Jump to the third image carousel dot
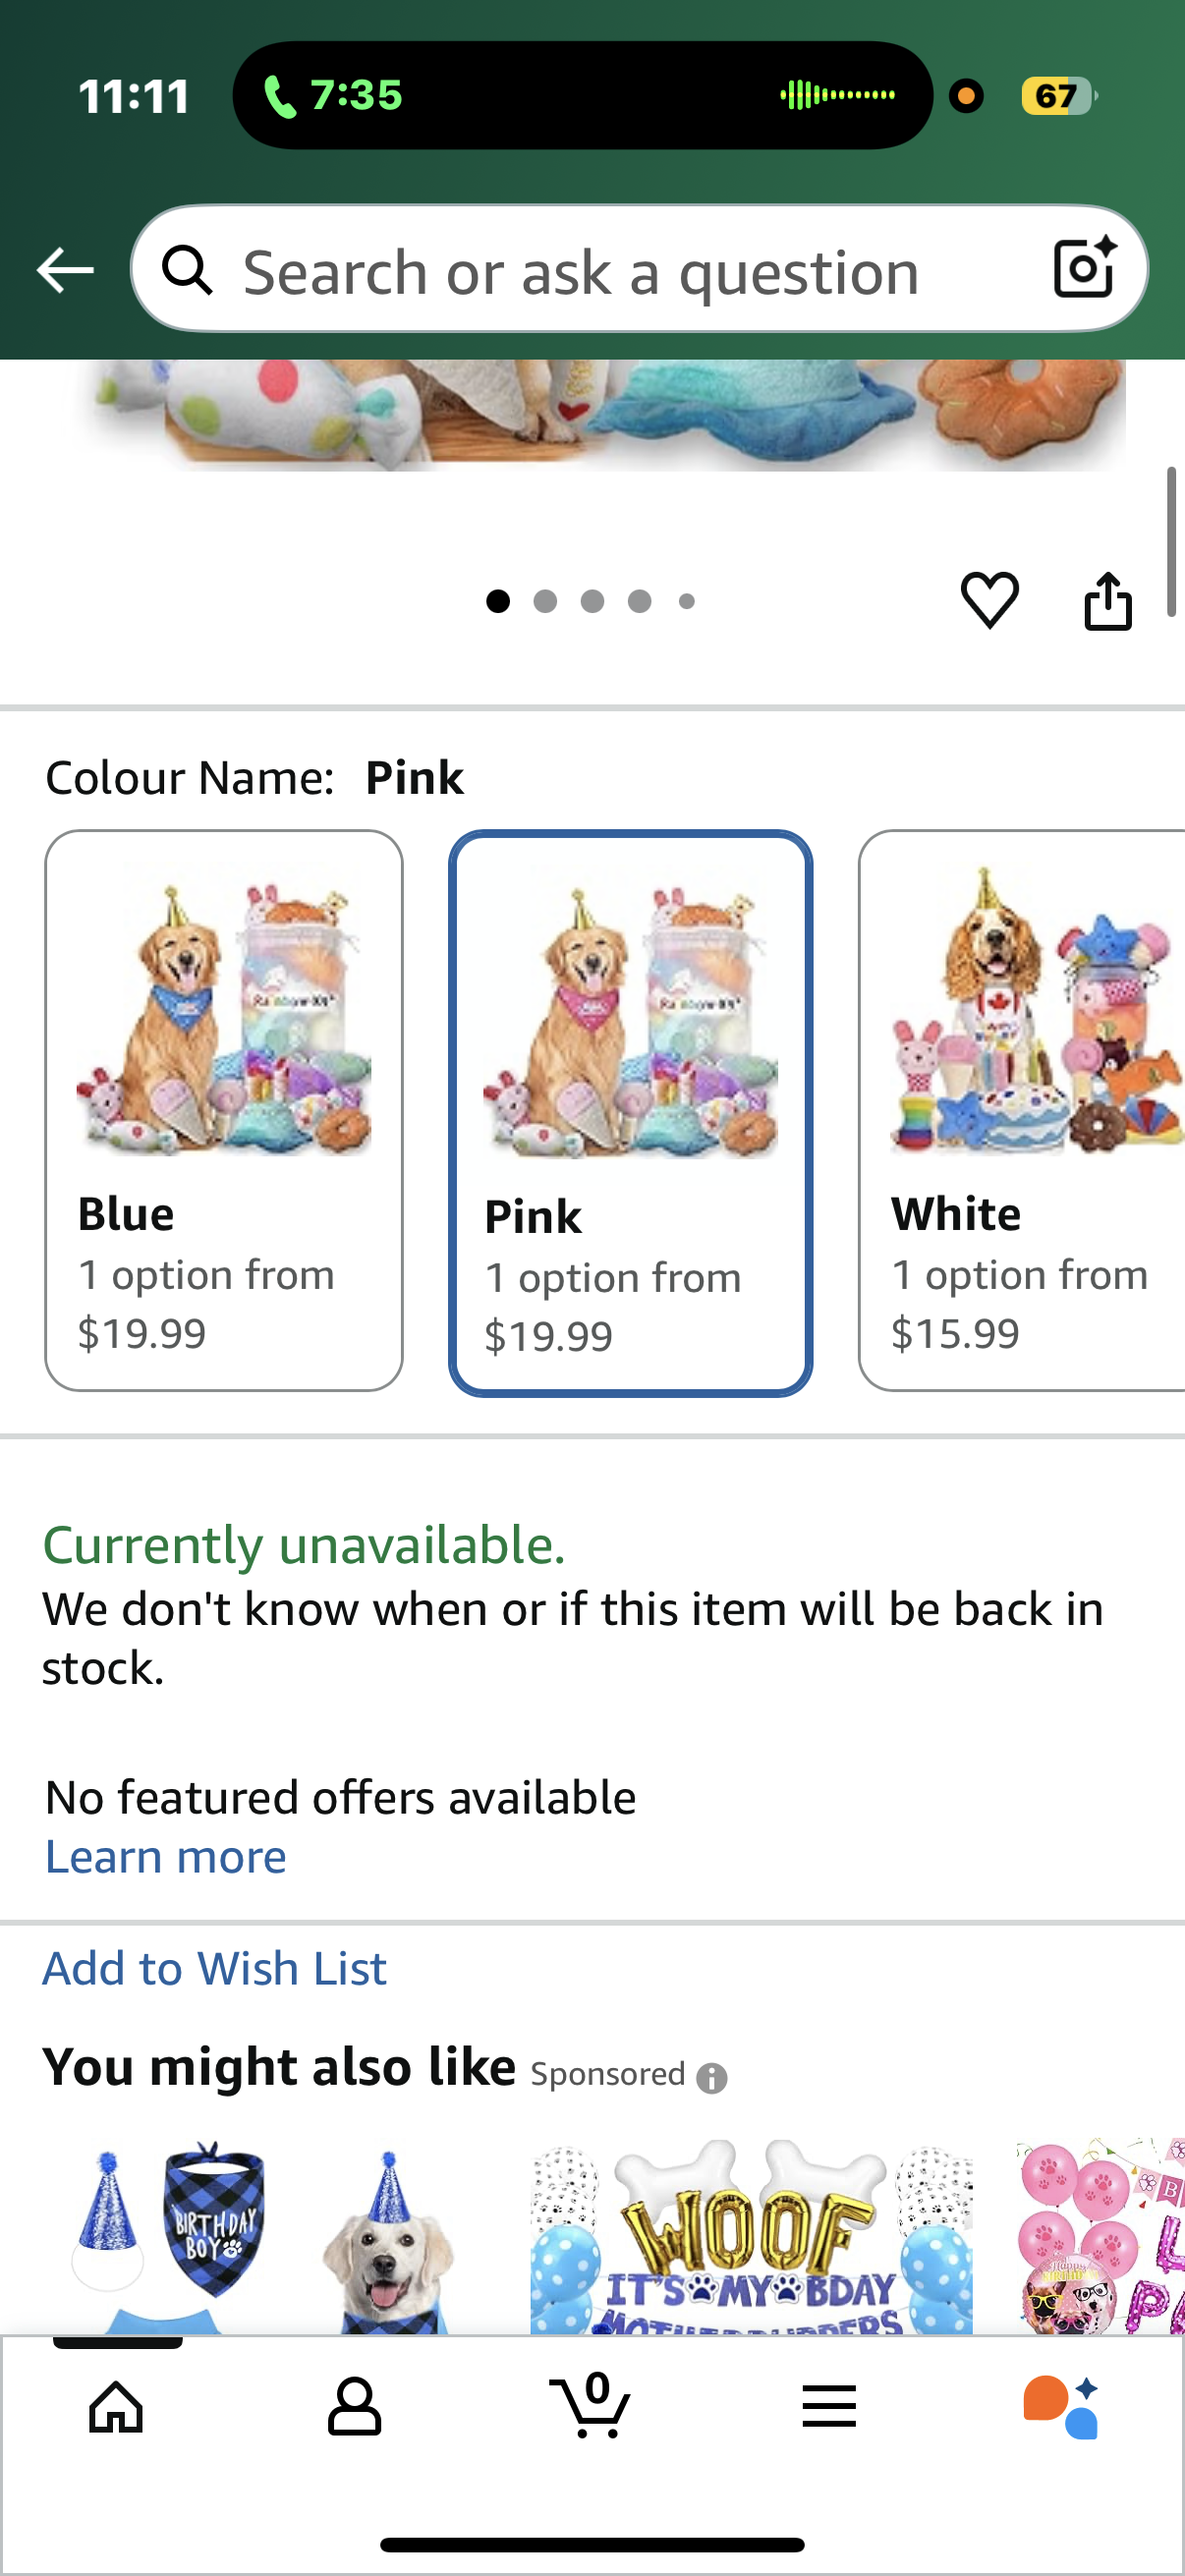The height and width of the screenshot is (2576, 1185). click(592, 600)
